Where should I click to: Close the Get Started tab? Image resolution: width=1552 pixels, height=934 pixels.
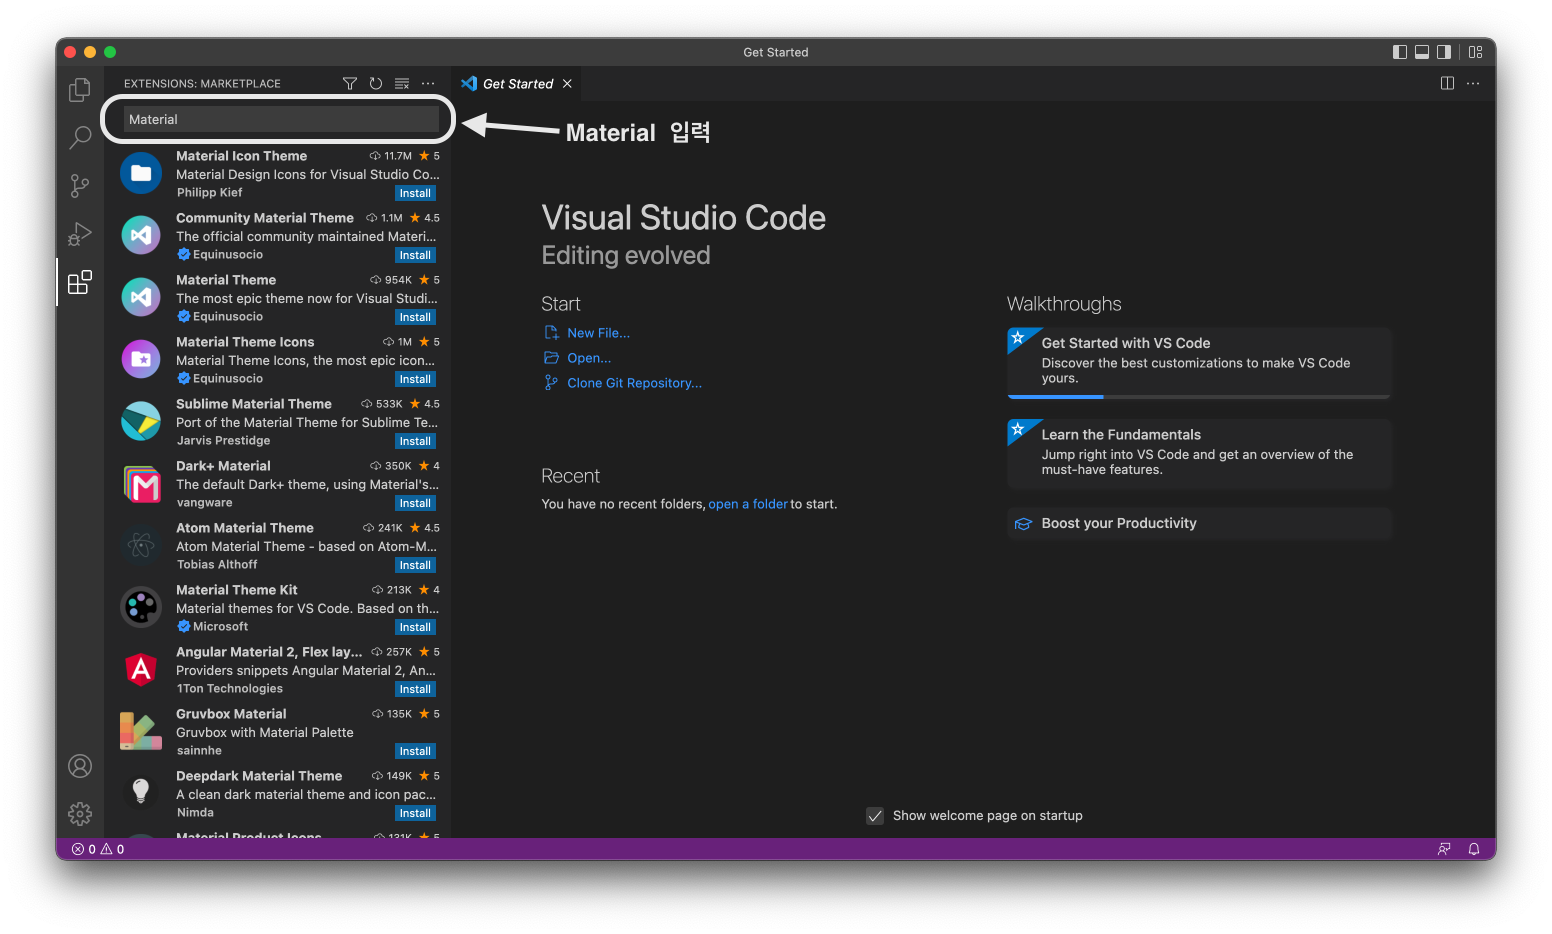coord(567,84)
